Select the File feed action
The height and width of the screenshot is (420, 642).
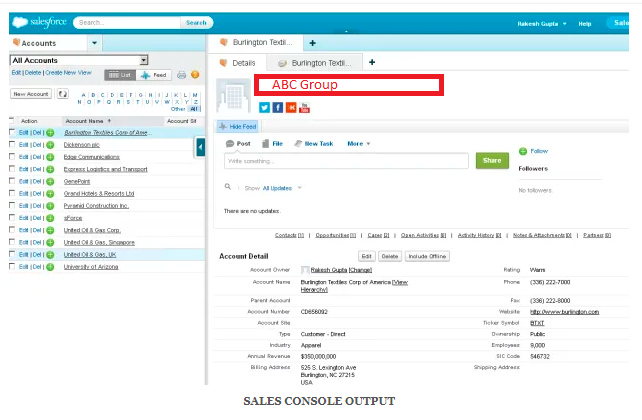(273, 144)
